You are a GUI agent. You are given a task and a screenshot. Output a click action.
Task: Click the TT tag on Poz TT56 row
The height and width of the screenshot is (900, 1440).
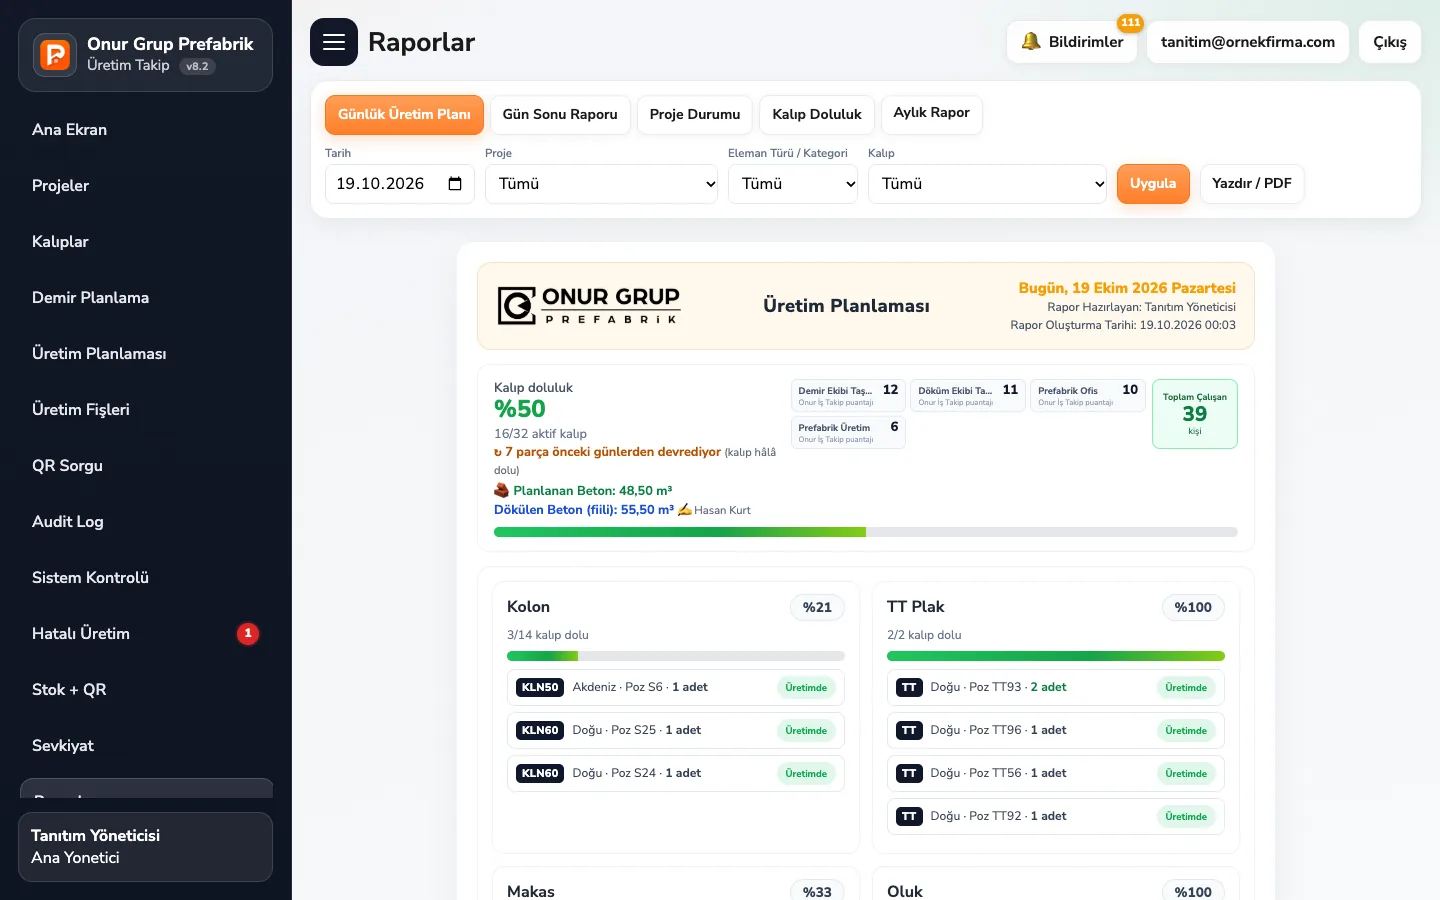(x=909, y=773)
